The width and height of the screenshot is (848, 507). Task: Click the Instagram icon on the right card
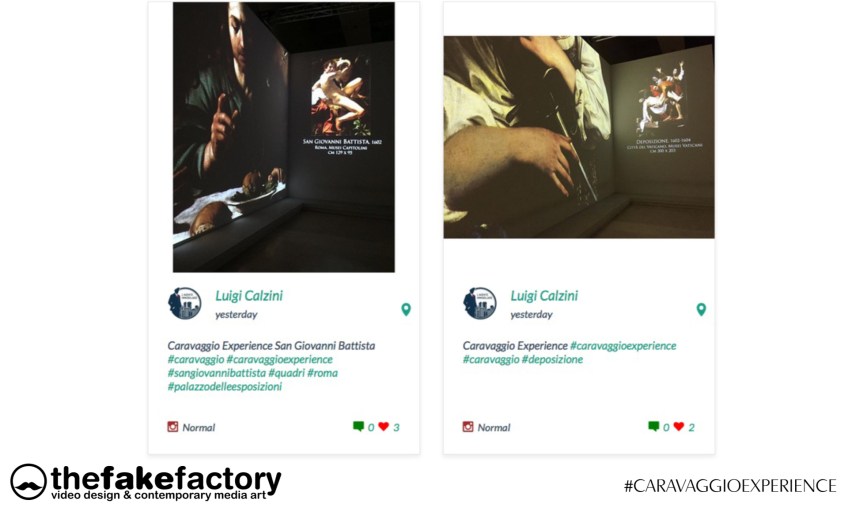[468, 427]
